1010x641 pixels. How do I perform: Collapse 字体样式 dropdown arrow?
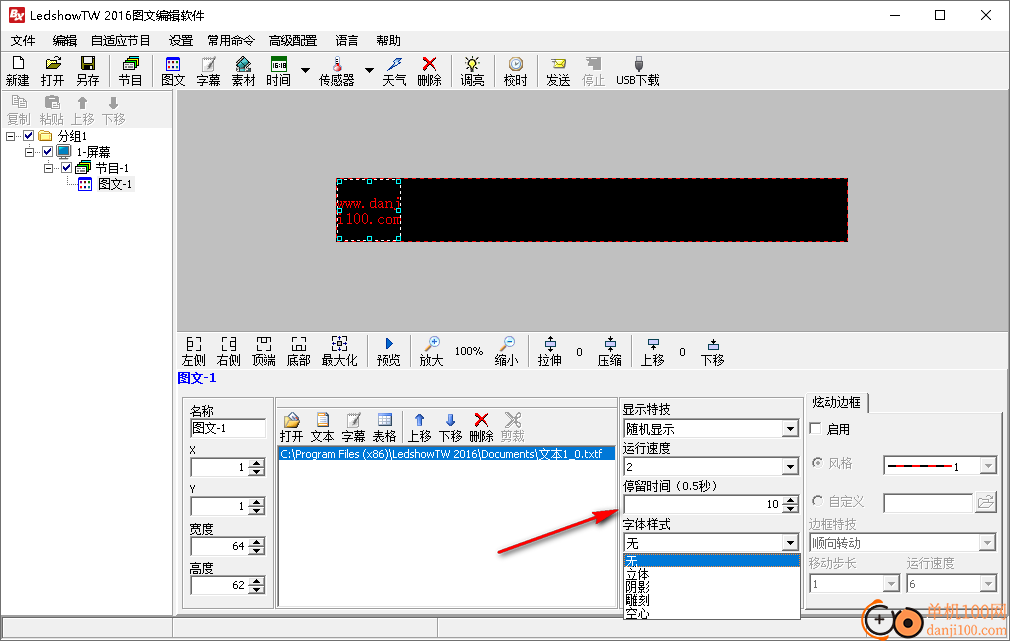(x=790, y=543)
